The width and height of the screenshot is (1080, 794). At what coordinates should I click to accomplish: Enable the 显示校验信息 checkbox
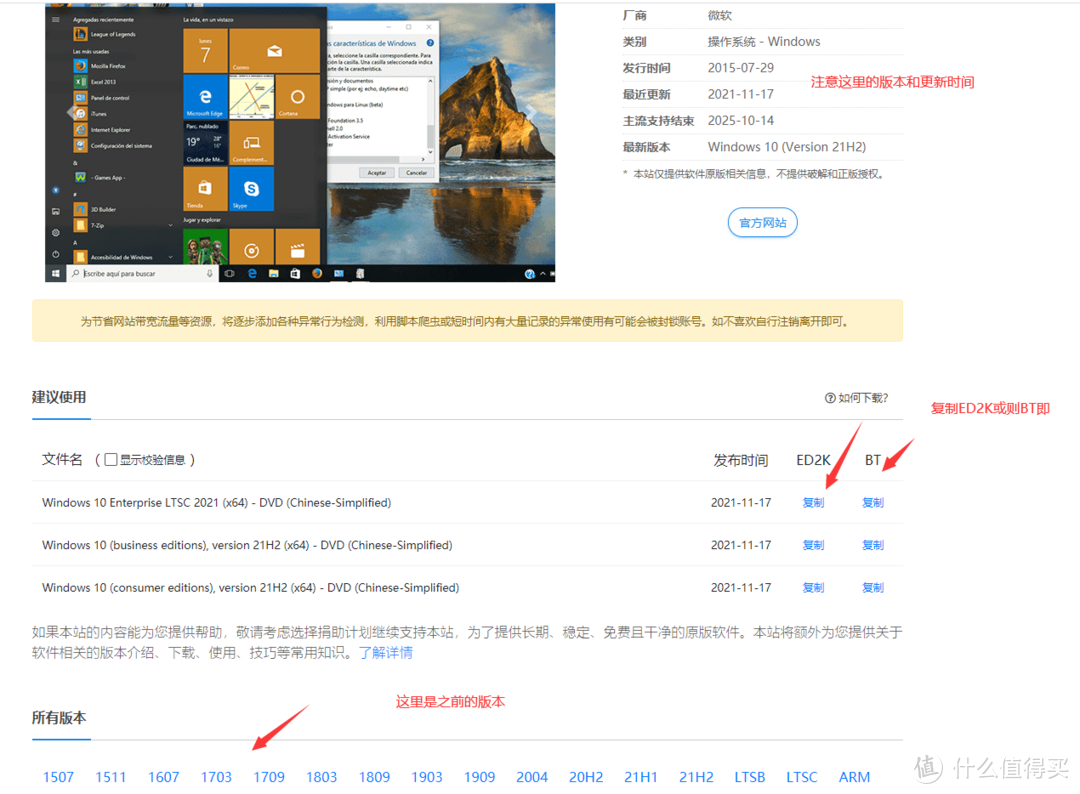coord(111,460)
